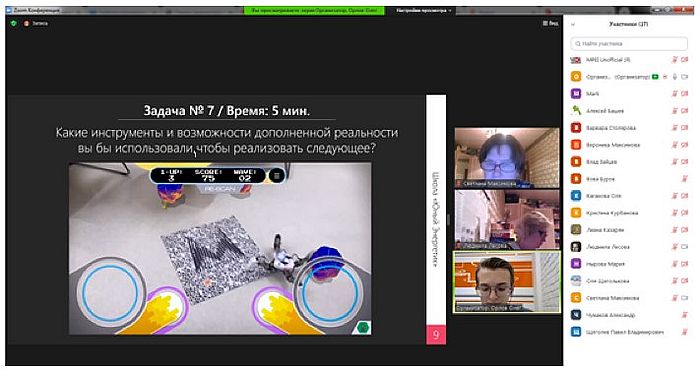The height and width of the screenshot is (370, 700).
Task: Click Вероника Максимова's orange avatar
Action: coord(576,145)
